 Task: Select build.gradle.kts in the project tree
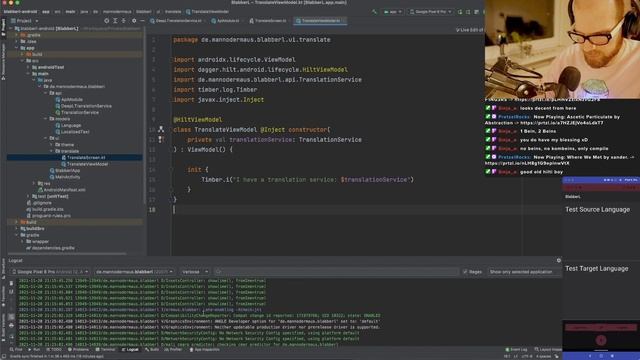(x=44, y=209)
